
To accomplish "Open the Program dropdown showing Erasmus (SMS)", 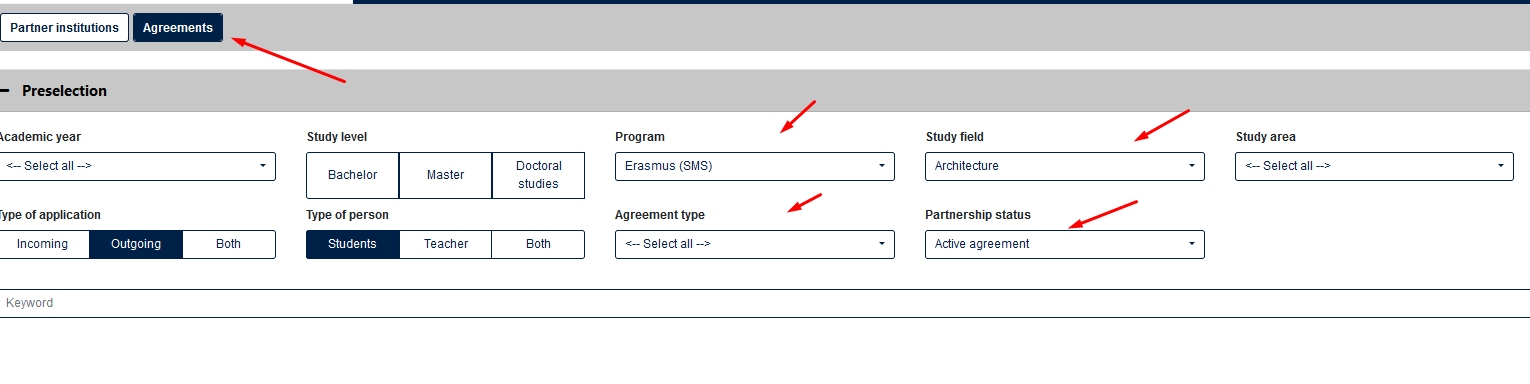I will [755, 166].
